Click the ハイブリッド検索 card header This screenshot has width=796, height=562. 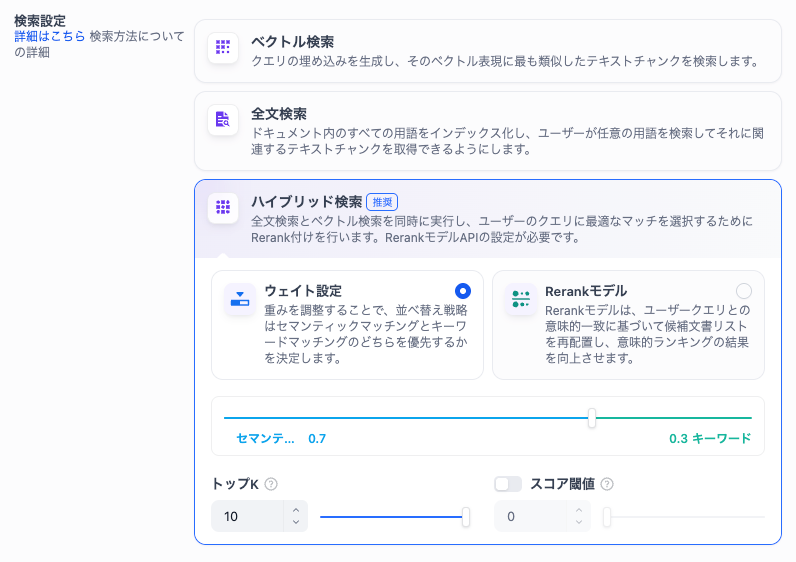(x=488, y=219)
